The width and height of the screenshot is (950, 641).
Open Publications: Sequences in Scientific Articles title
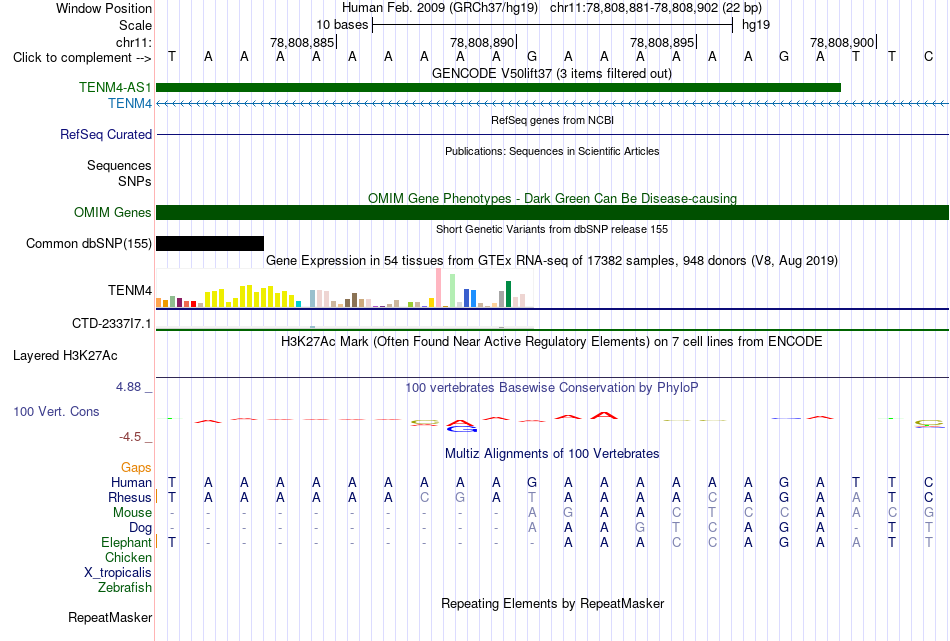(552, 151)
